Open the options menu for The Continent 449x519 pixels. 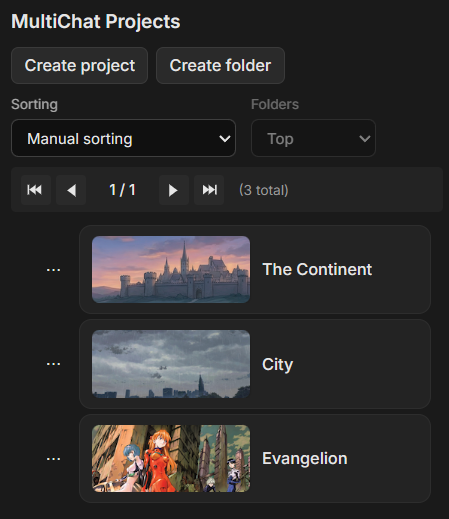(x=53, y=270)
